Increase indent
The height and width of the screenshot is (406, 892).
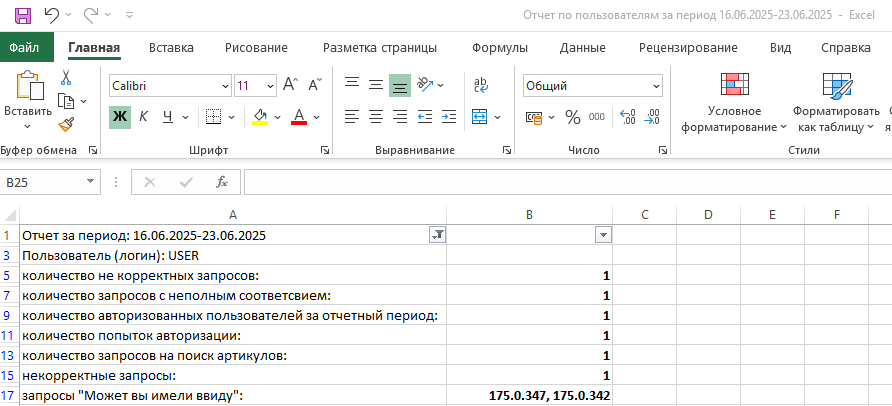(449, 117)
